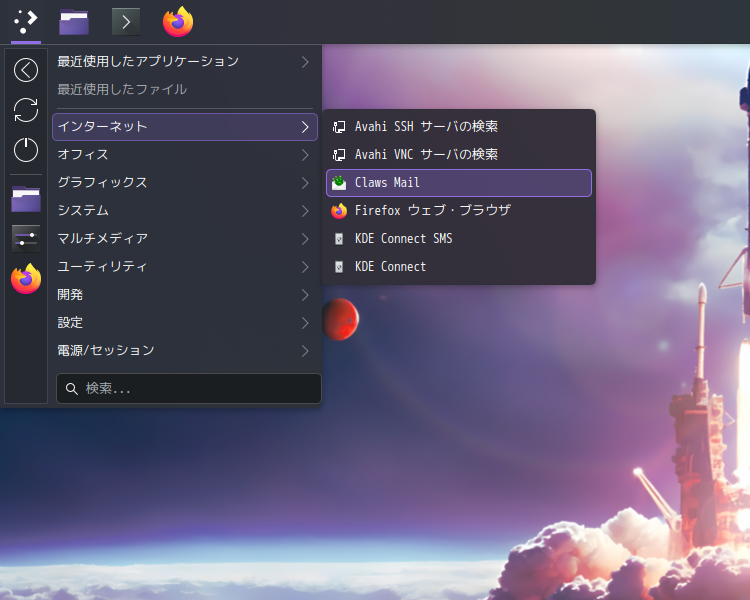Image resolution: width=750 pixels, height=600 pixels.
Task: Expand the インターネット category chevron
Action: point(305,127)
